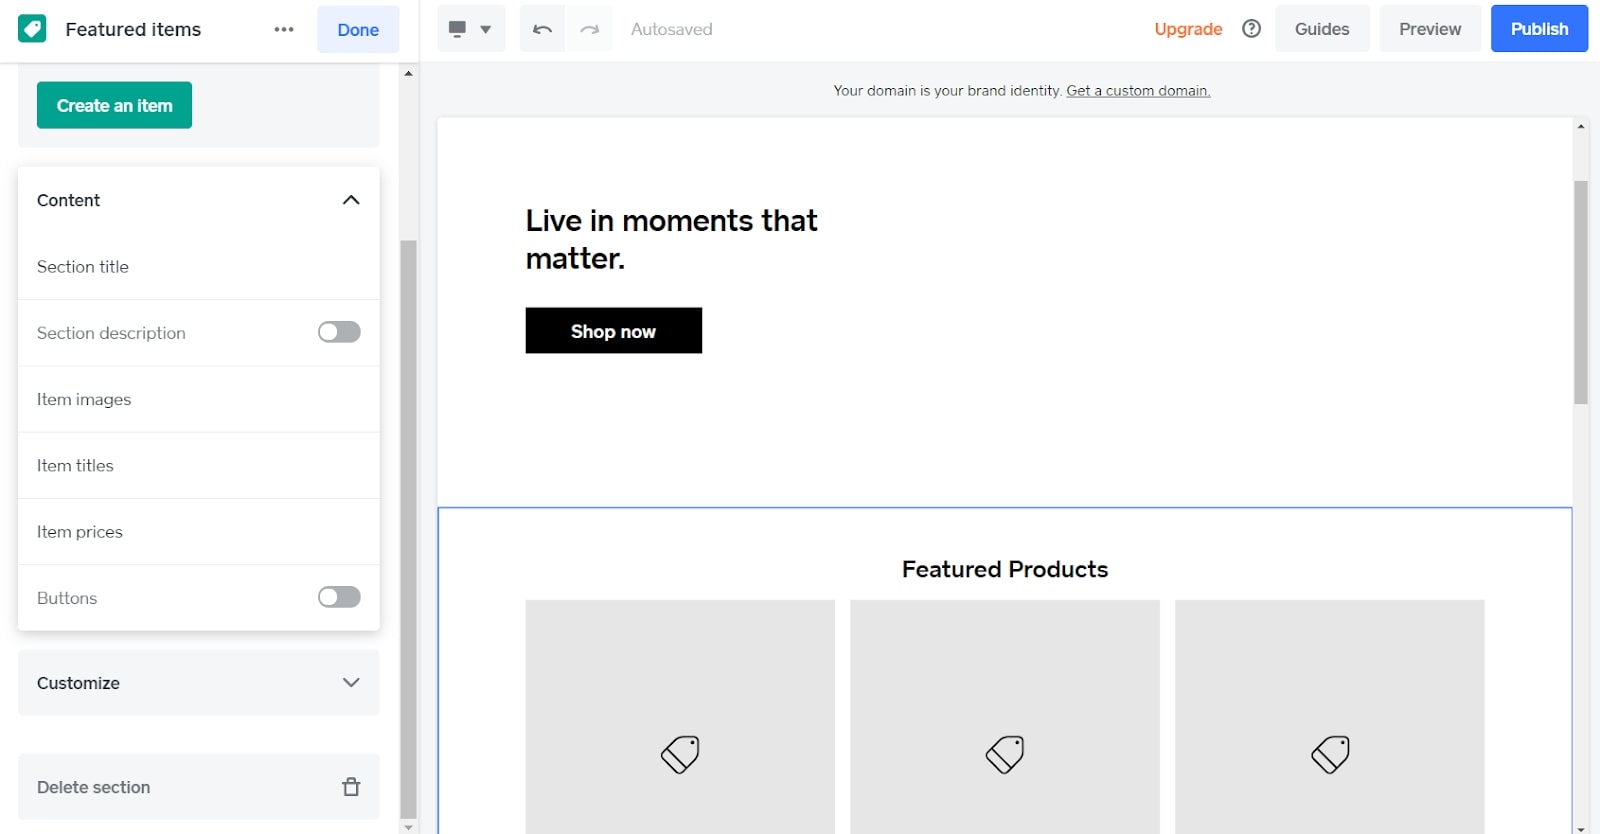This screenshot has height=834, width=1600.
Task: Select the Live in moments that matter heading
Action: [x=671, y=239]
